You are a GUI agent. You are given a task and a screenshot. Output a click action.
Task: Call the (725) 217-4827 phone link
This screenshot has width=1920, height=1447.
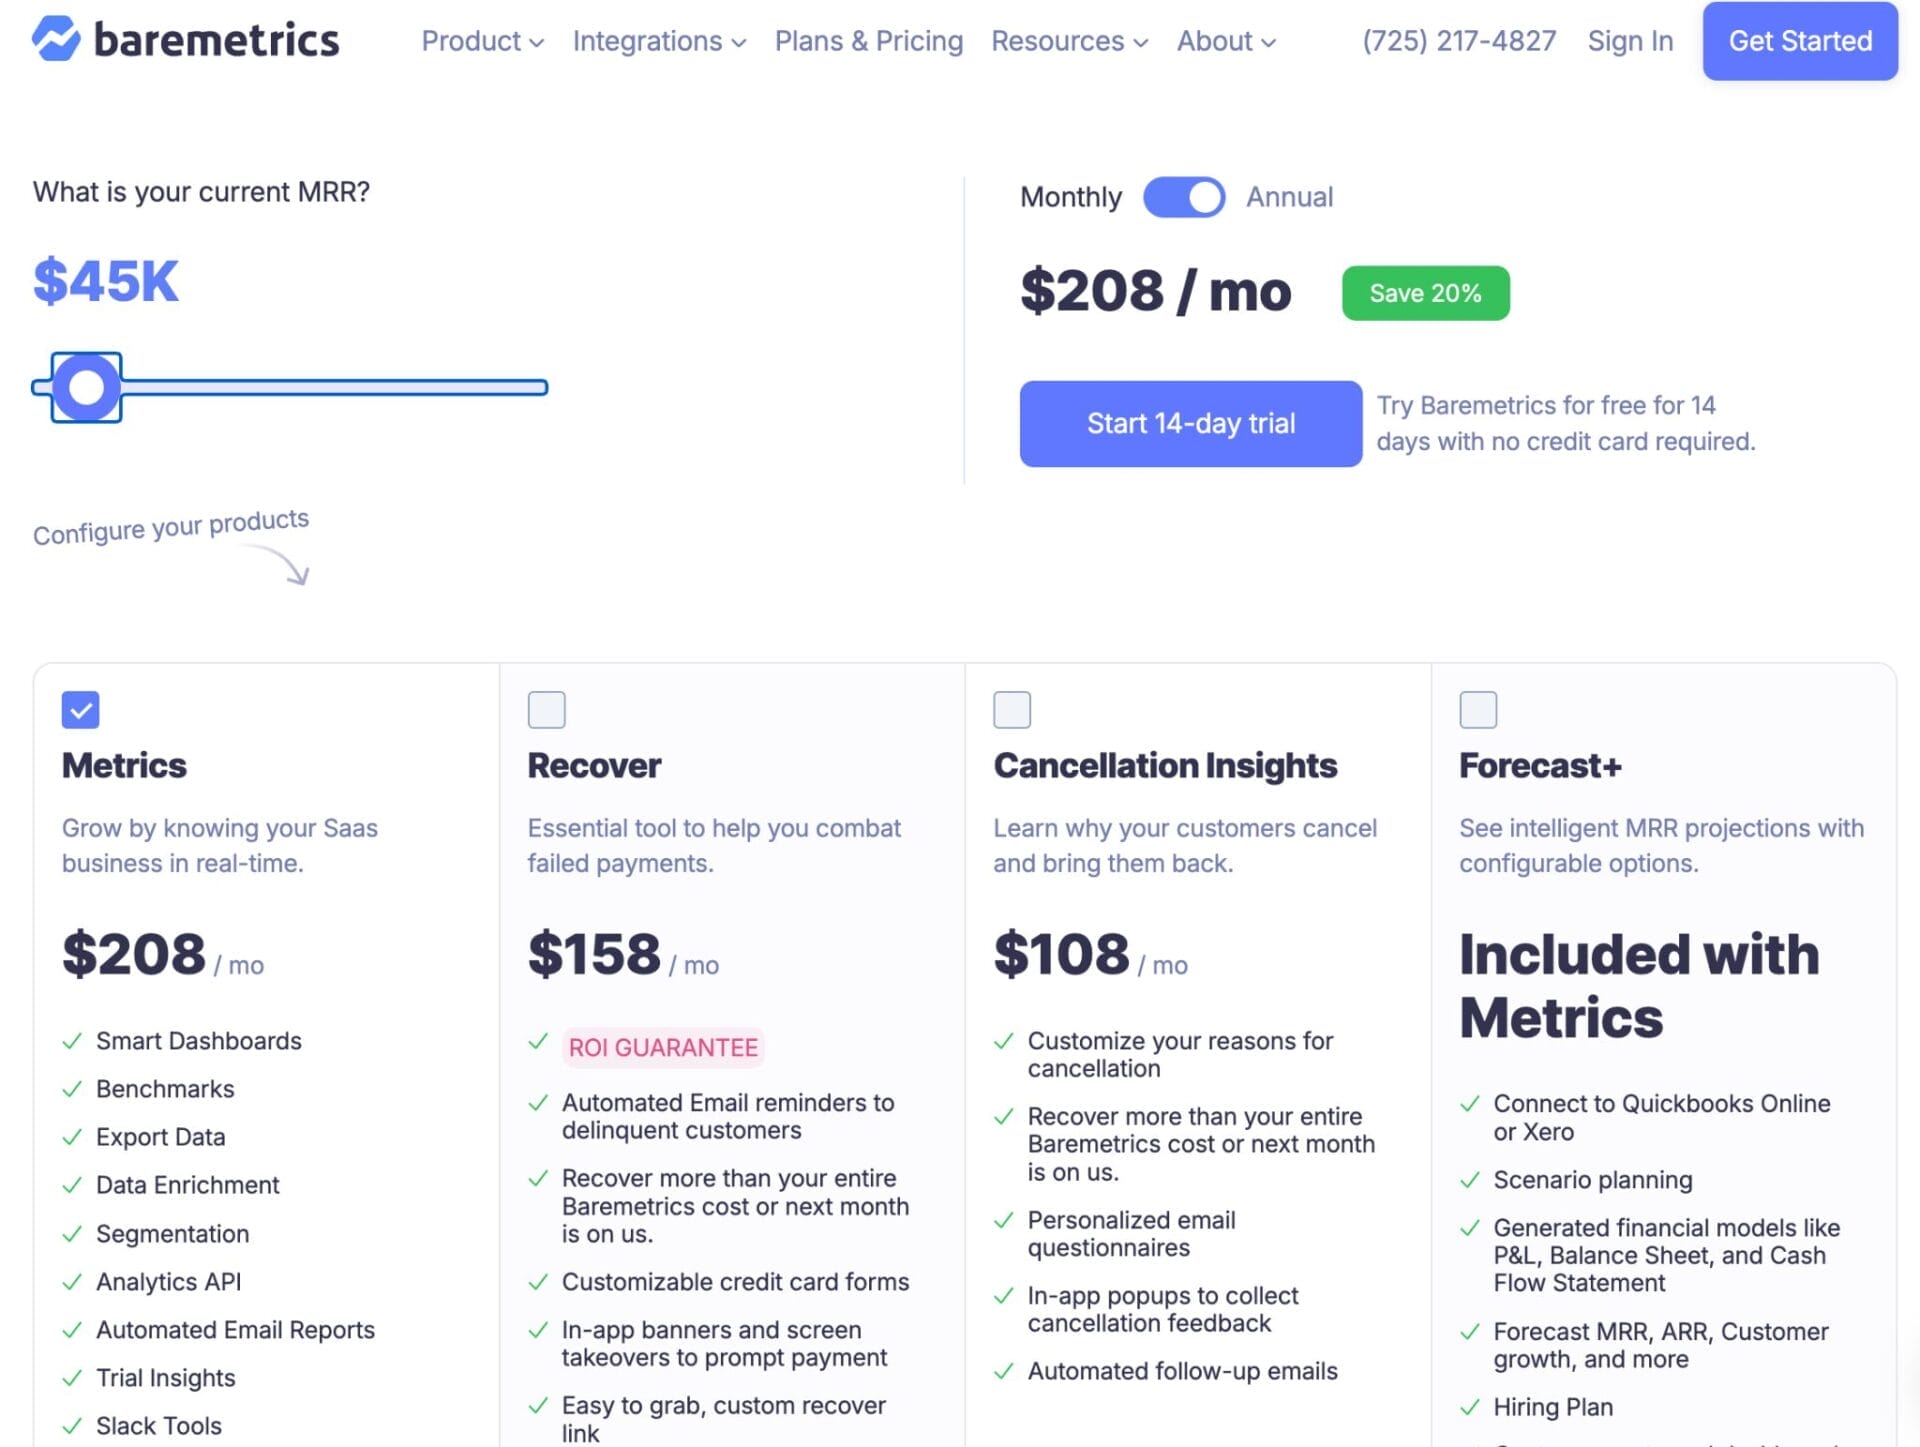pyautogui.click(x=1457, y=42)
